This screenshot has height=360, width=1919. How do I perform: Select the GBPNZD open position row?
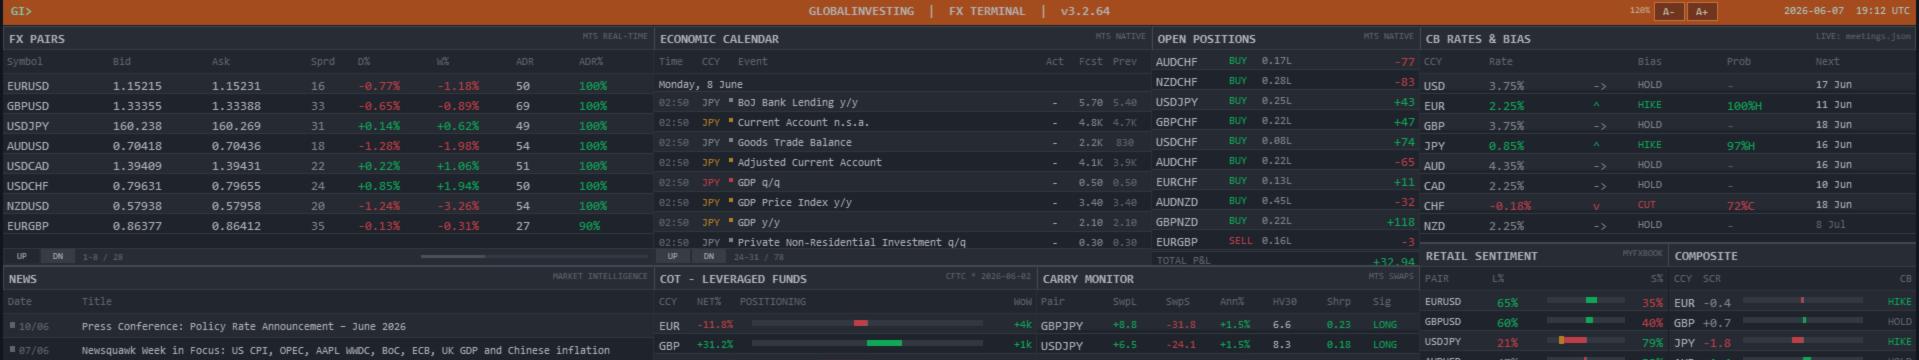[x=1286, y=221]
